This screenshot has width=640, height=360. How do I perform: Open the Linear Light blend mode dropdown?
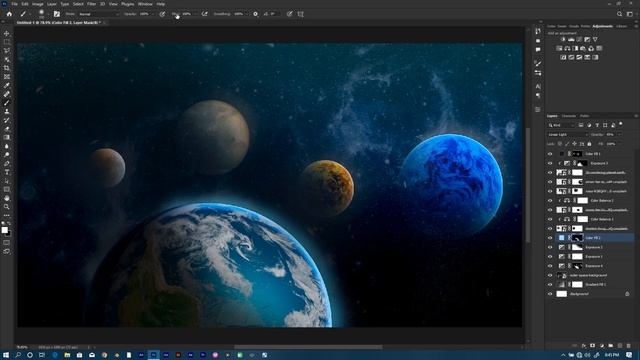pyautogui.click(x=567, y=134)
